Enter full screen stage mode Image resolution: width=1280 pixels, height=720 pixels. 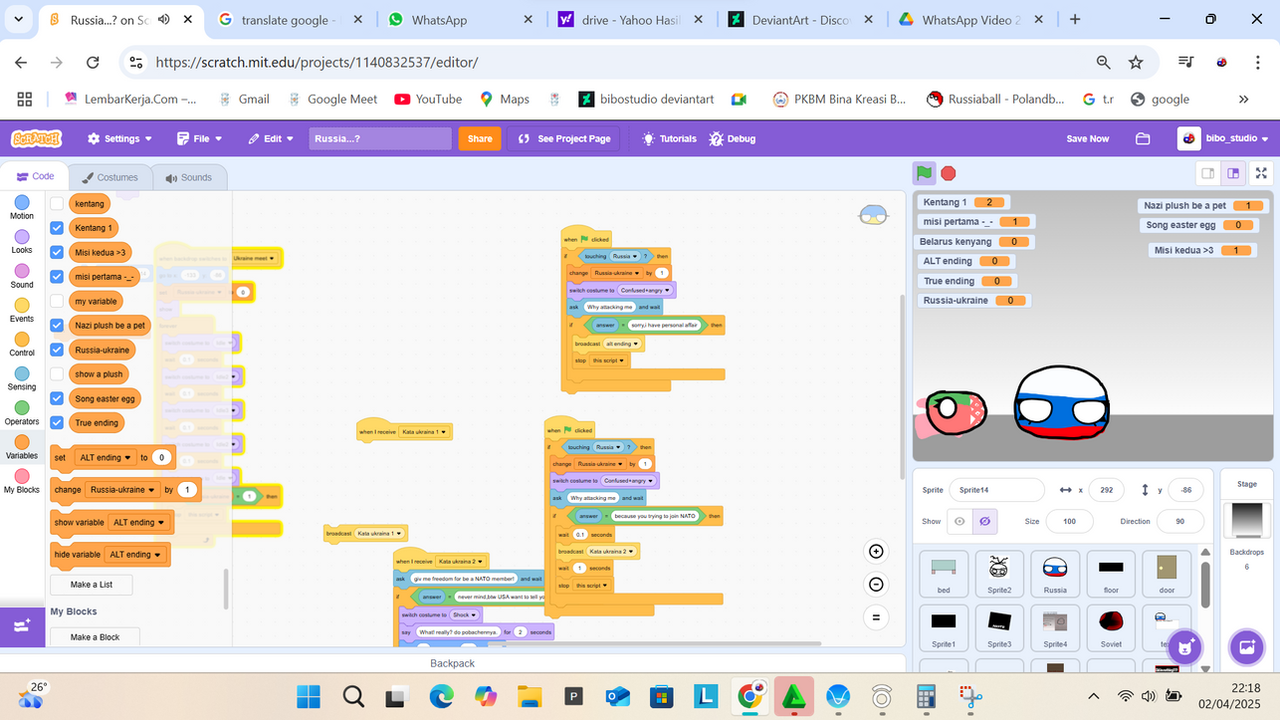(x=1261, y=173)
